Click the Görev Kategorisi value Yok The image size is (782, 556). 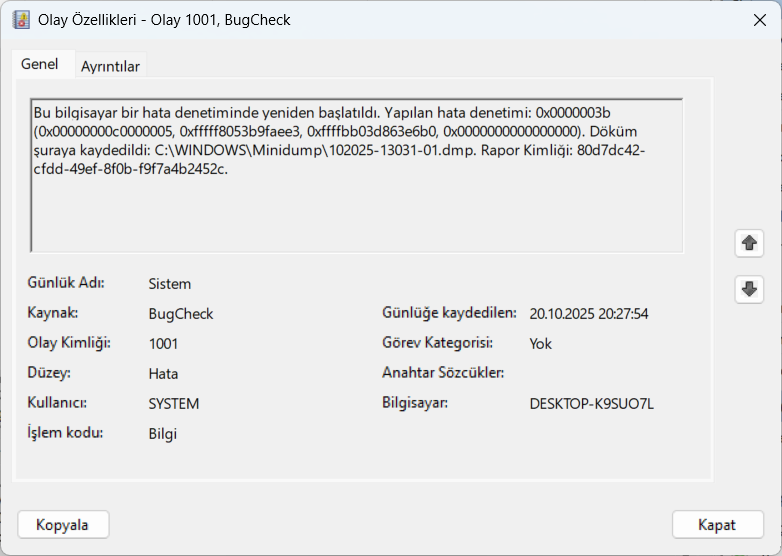pos(541,344)
